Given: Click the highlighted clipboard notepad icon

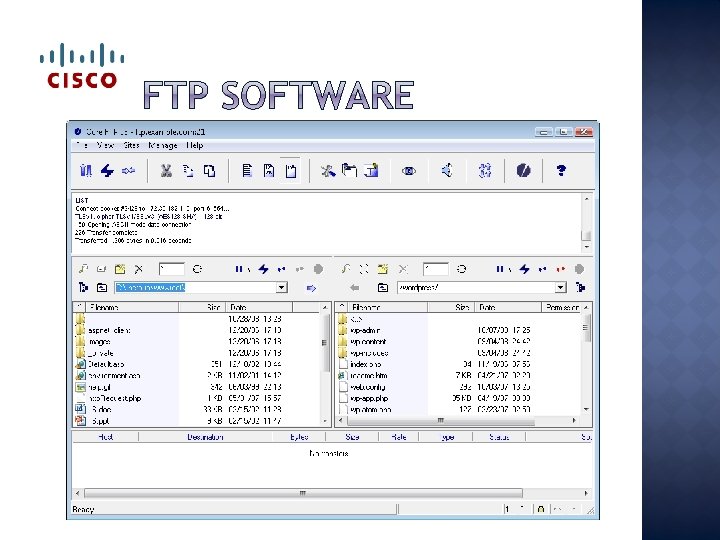Looking at the screenshot, I should [291, 171].
